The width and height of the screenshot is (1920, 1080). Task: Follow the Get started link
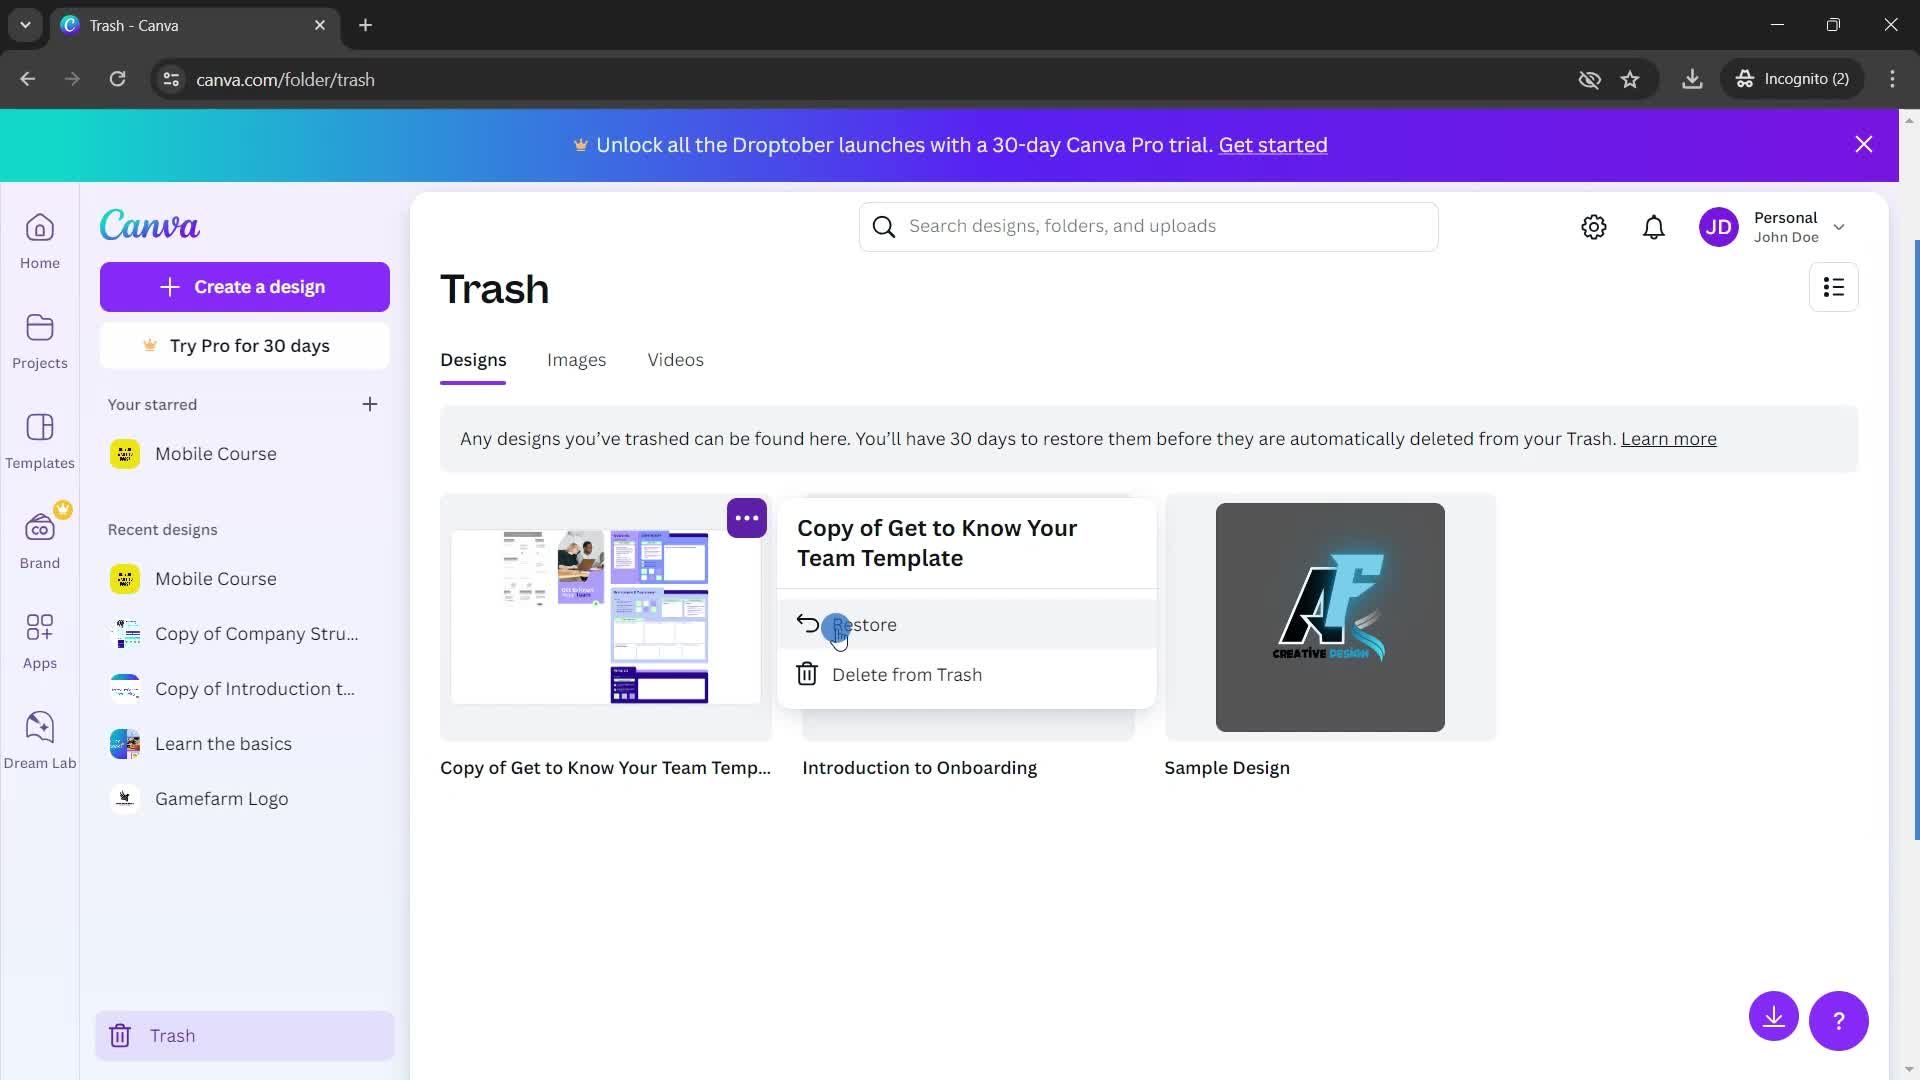tap(1273, 145)
